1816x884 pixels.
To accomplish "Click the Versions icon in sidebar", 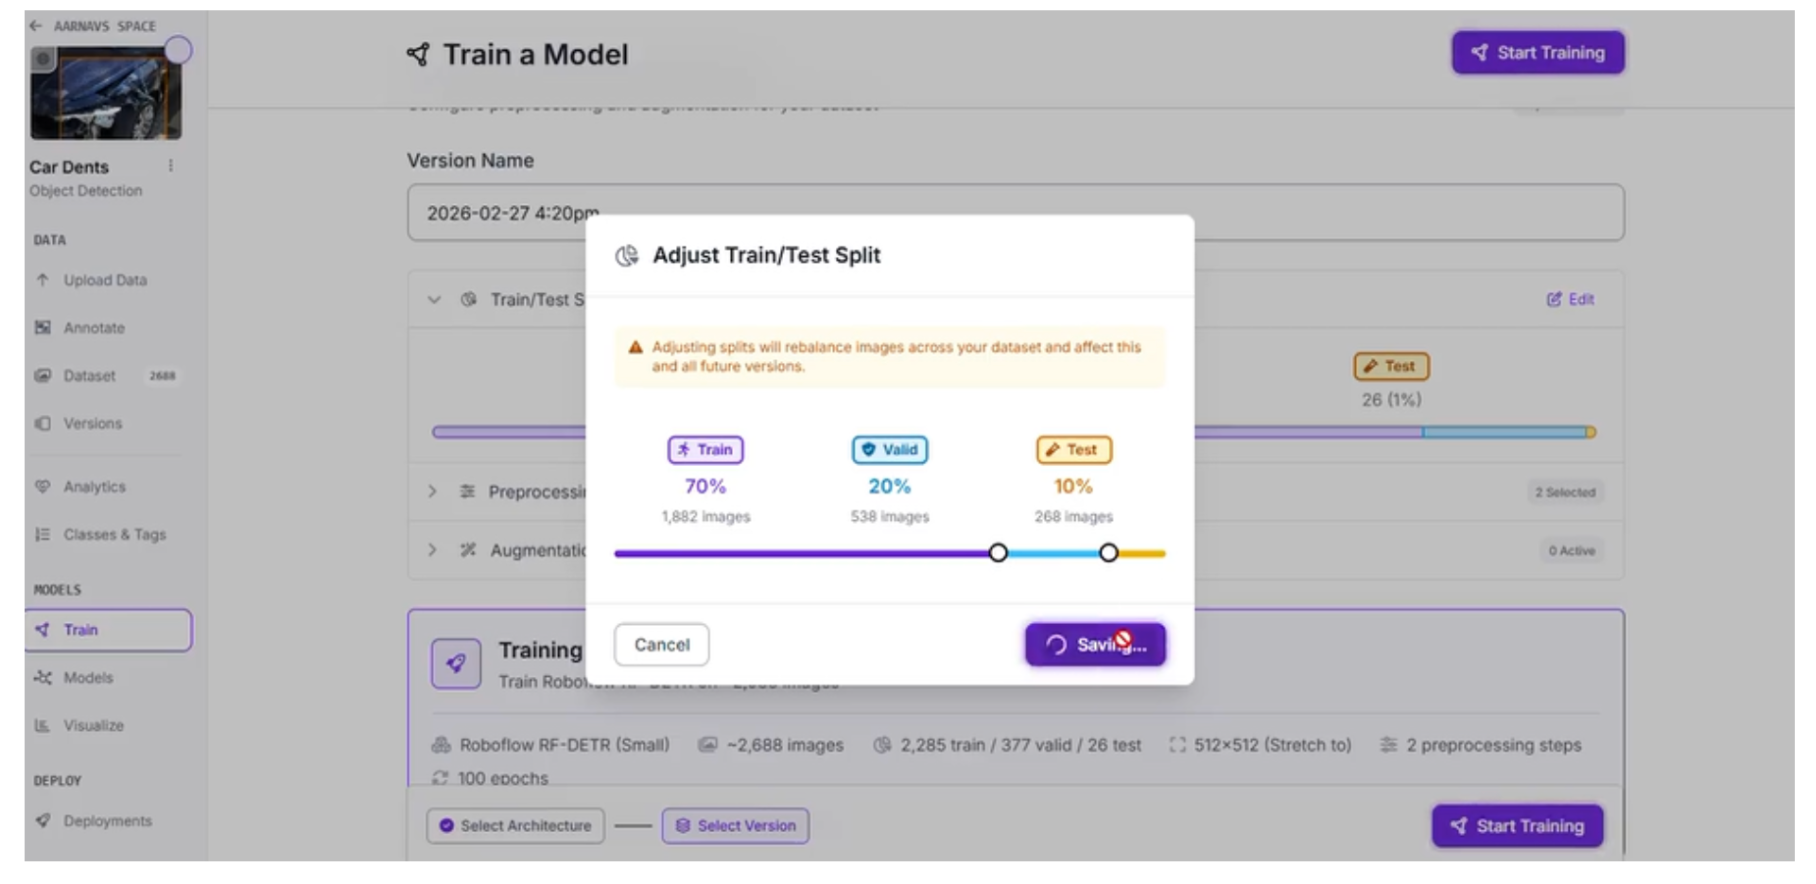I will click(43, 424).
